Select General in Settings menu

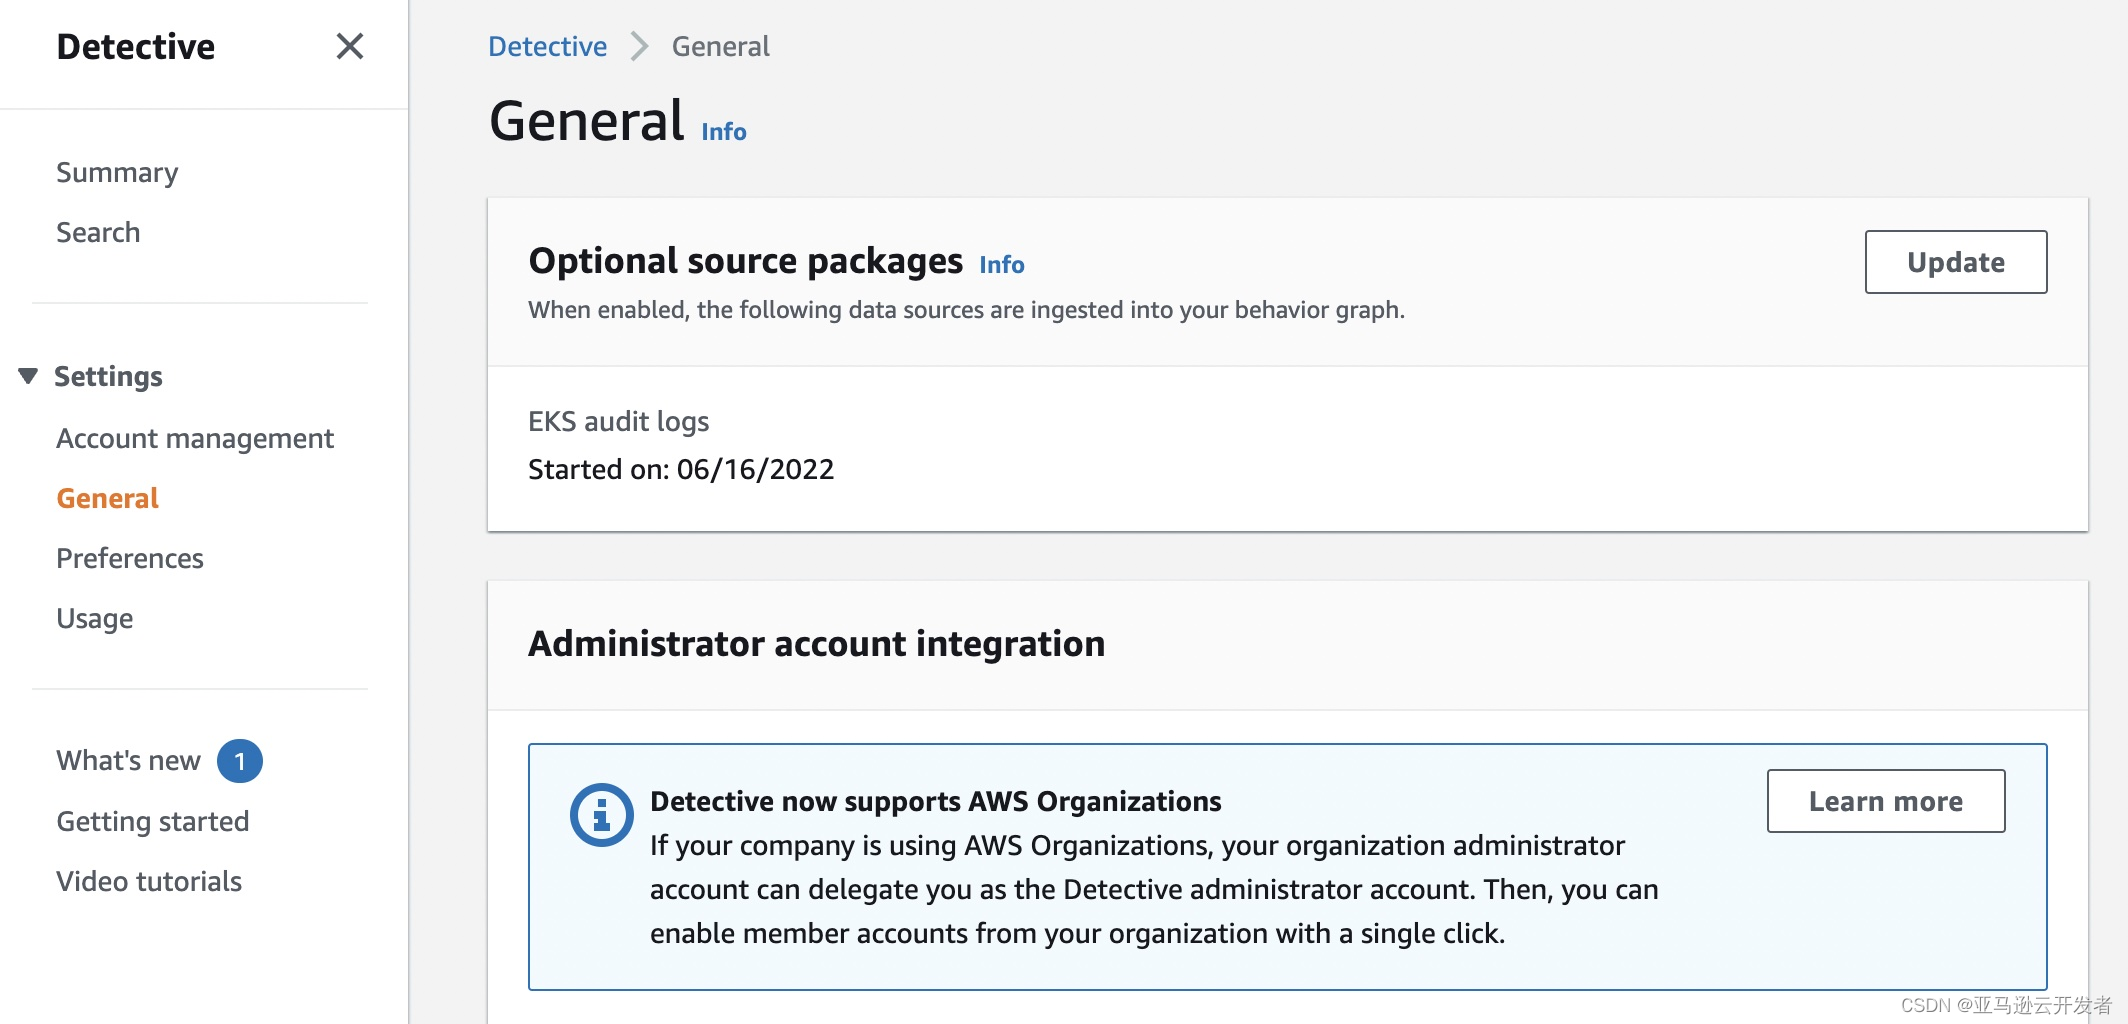(107, 498)
